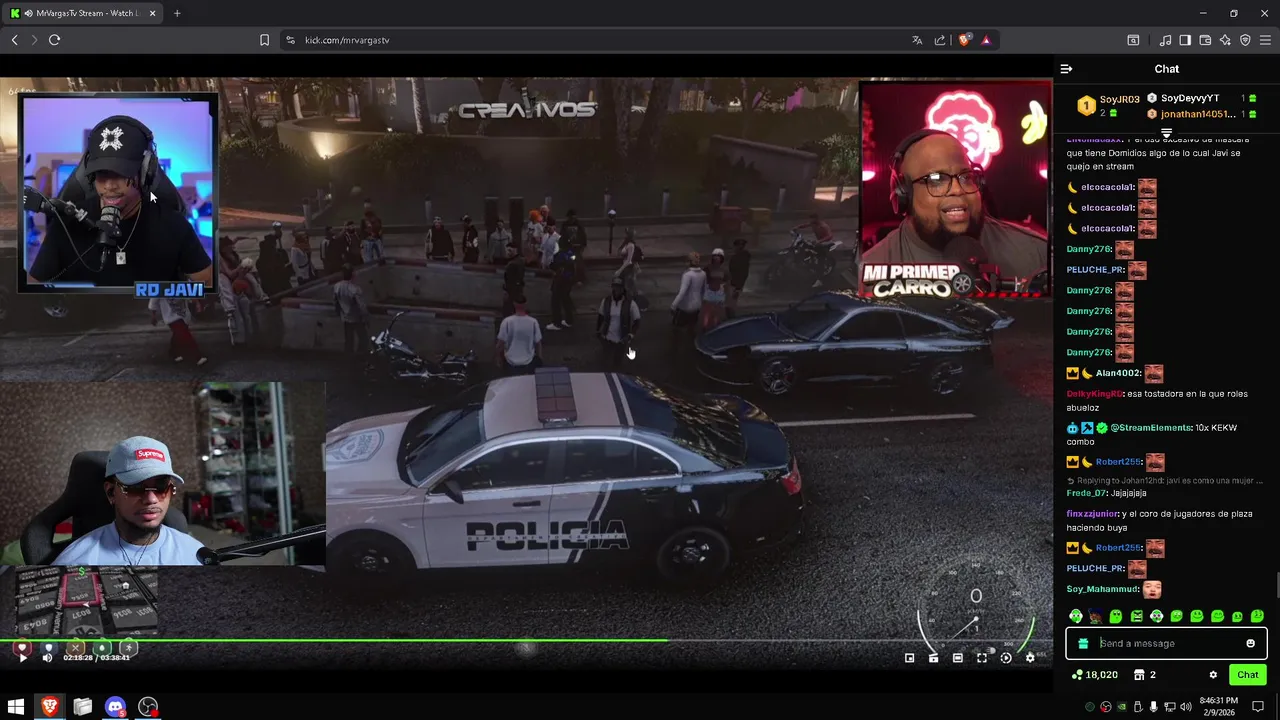Open Brave VPN shield icon
The image size is (1280, 720).
(1245, 40)
